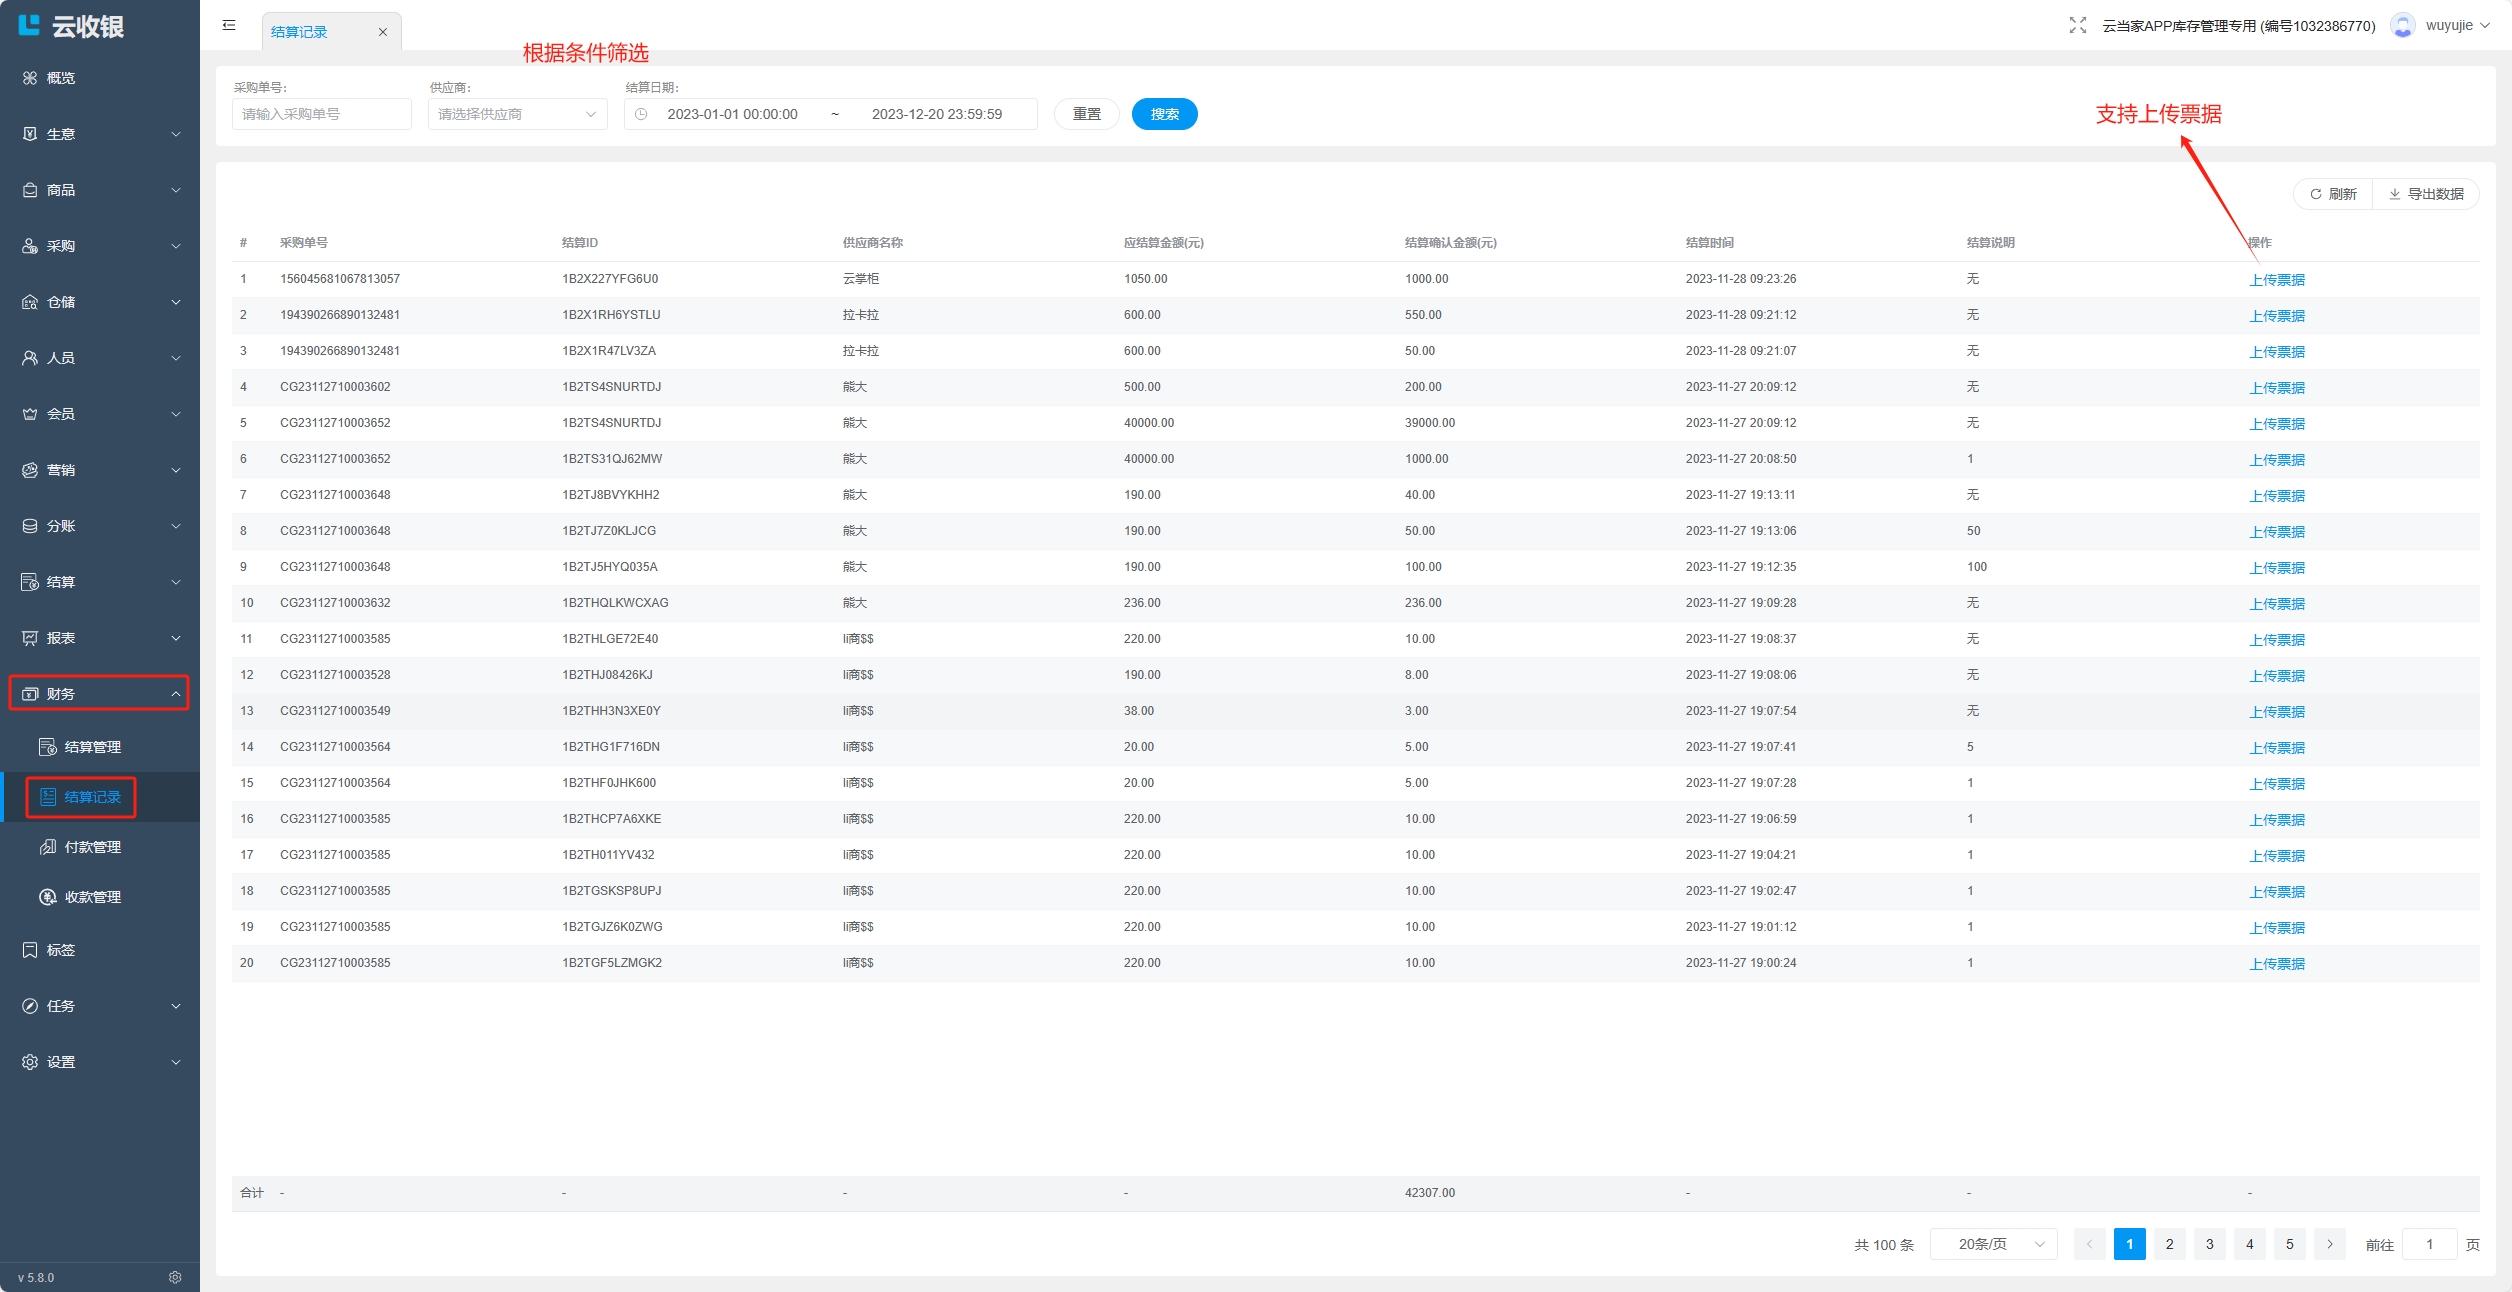
Task: Open the 20条/页 page size dropdown
Action: point(1993,1244)
